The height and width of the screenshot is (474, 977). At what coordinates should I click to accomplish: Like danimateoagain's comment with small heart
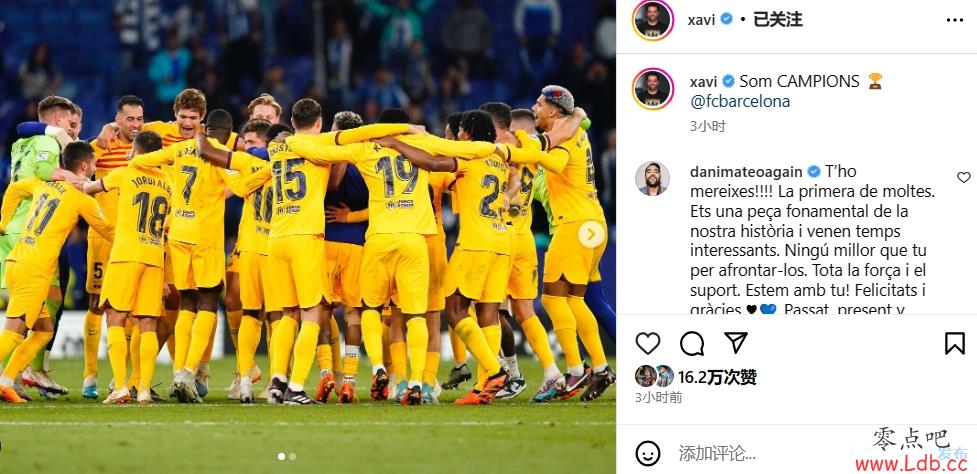(x=963, y=178)
